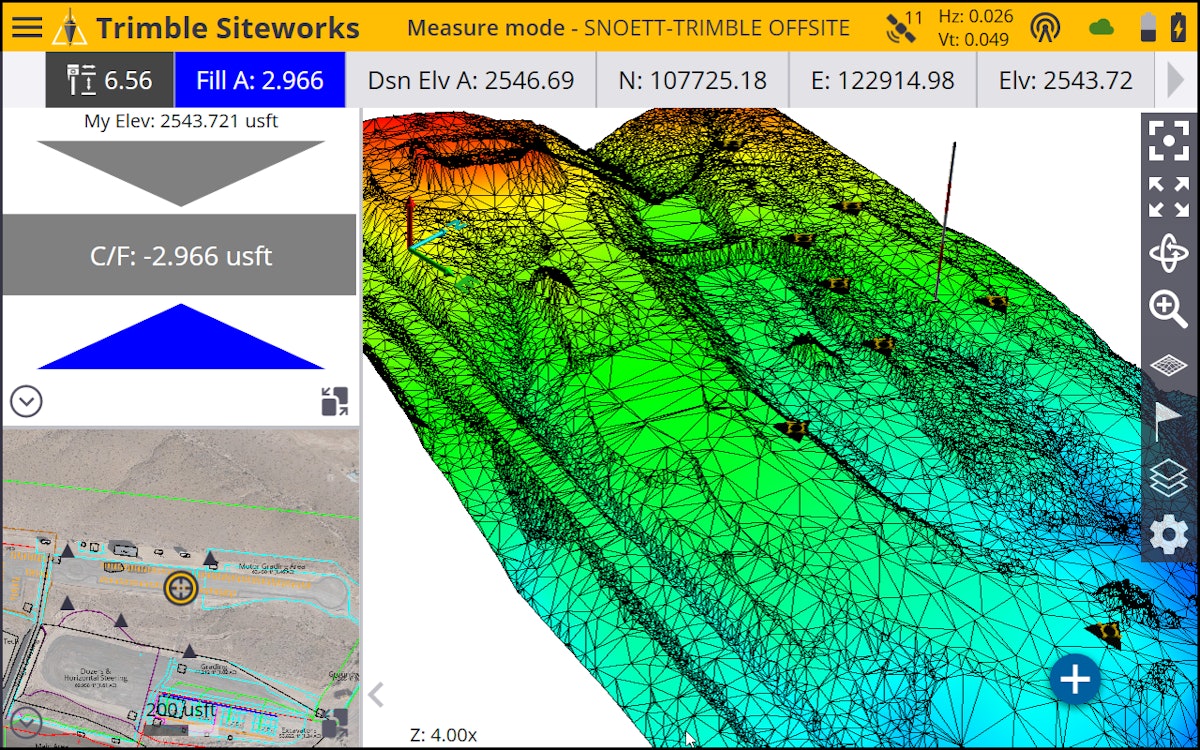
Task: Click the fullscreen expand arrows icon
Action: coord(1168,197)
